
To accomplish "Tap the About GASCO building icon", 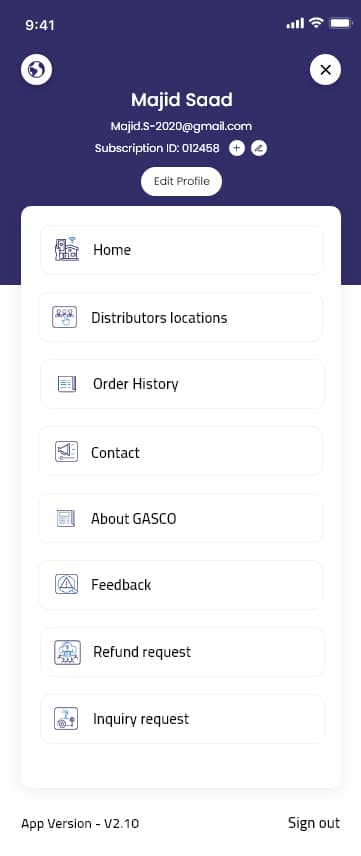I will click(66, 518).
